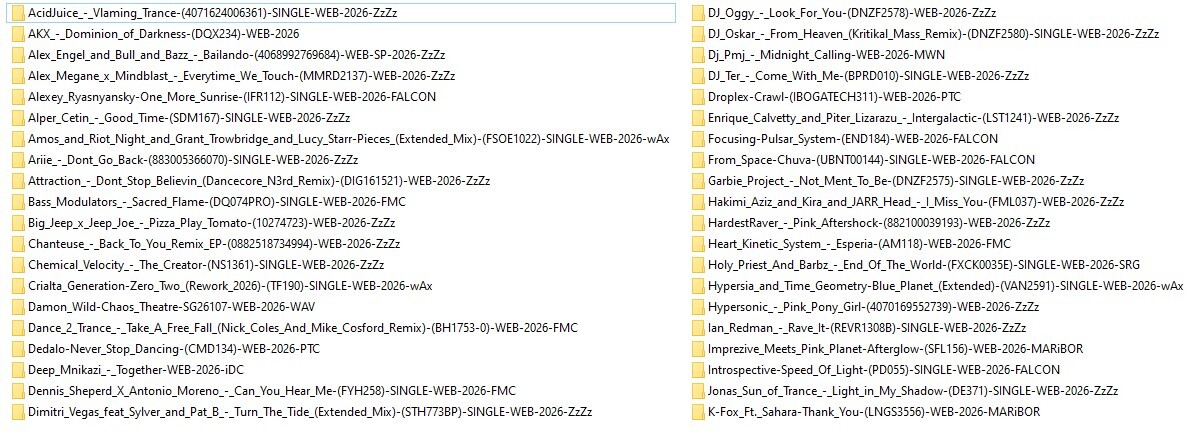Click folder icon of From_Space-Chuva
The image size is (1203, 435).
point(697,160)
